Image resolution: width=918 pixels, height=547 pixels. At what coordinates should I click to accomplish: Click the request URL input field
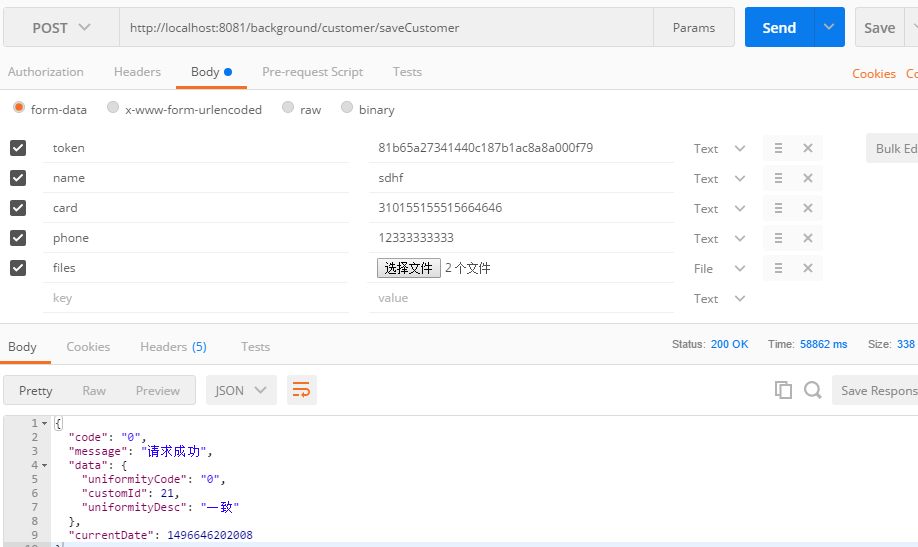[386, 28]
